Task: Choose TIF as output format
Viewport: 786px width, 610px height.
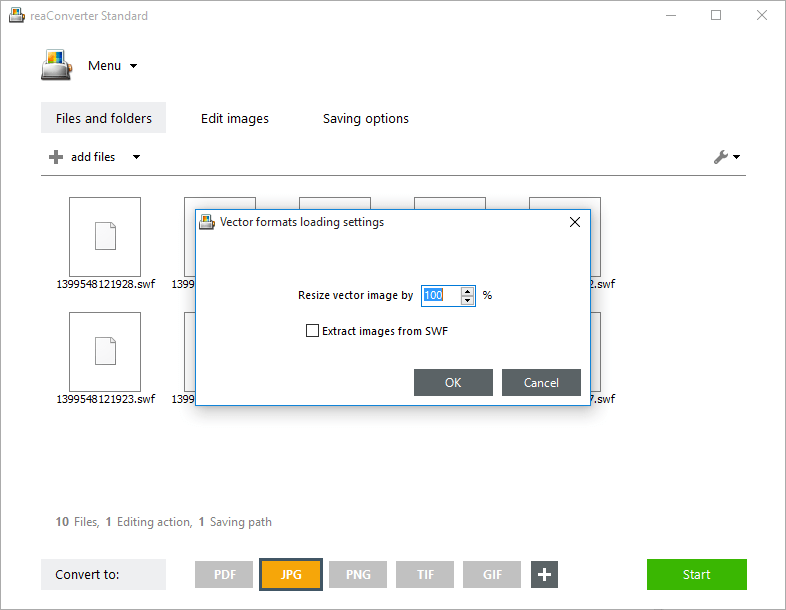Action: click(425, 574)
